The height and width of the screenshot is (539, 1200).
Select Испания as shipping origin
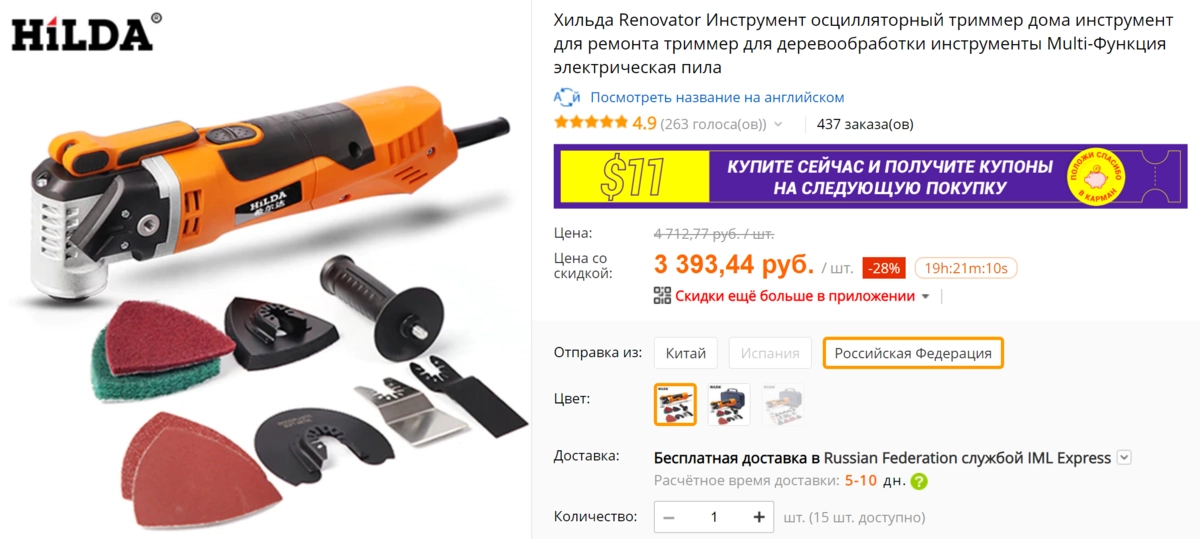pyautogui.click(x=770, y=353)
